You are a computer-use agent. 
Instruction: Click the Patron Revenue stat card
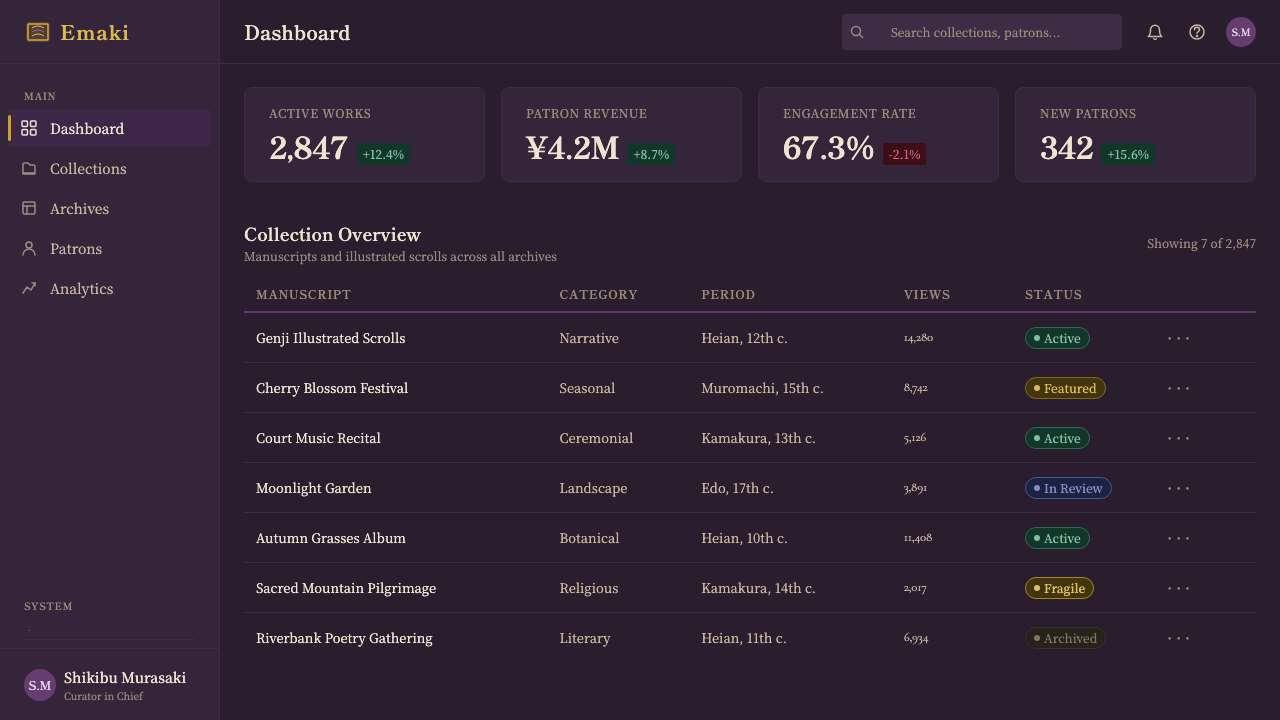click(x=621, y=134)
